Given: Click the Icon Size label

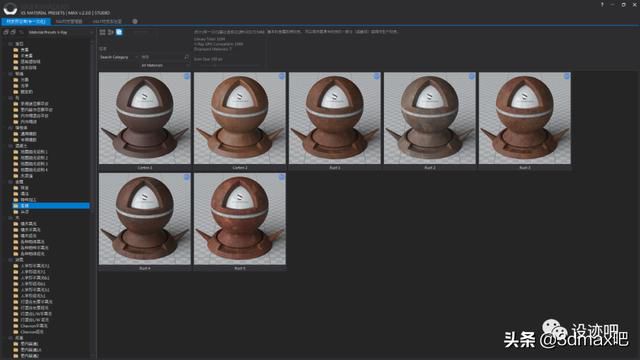Looking at the screenshot, I should [x=208, y=59].
